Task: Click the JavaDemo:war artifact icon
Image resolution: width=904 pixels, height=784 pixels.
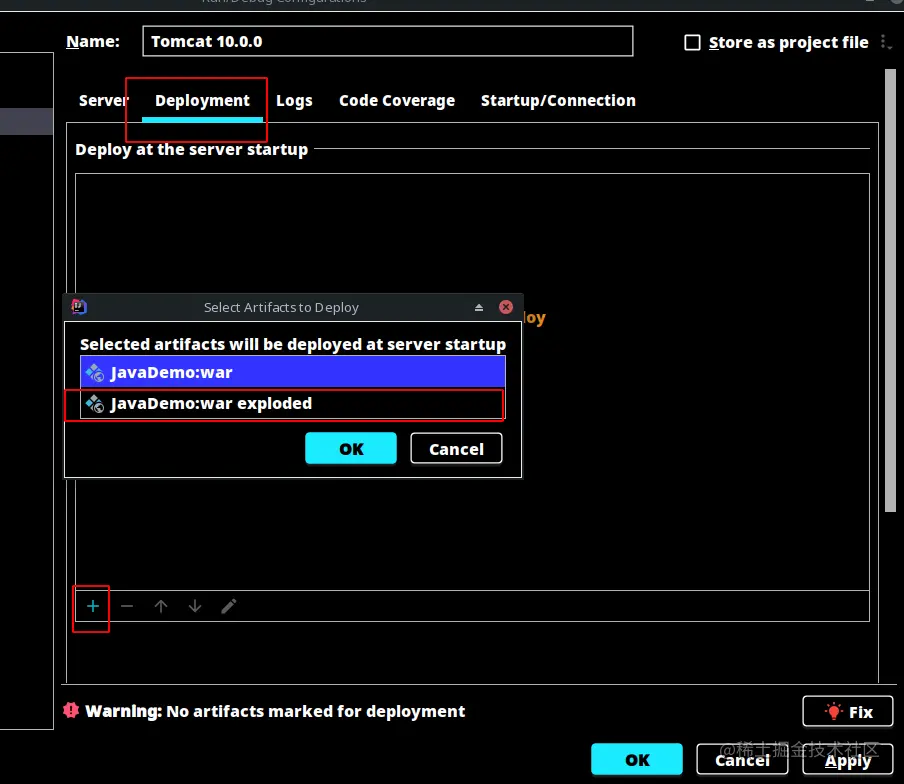Action: (x=95, y=373)
